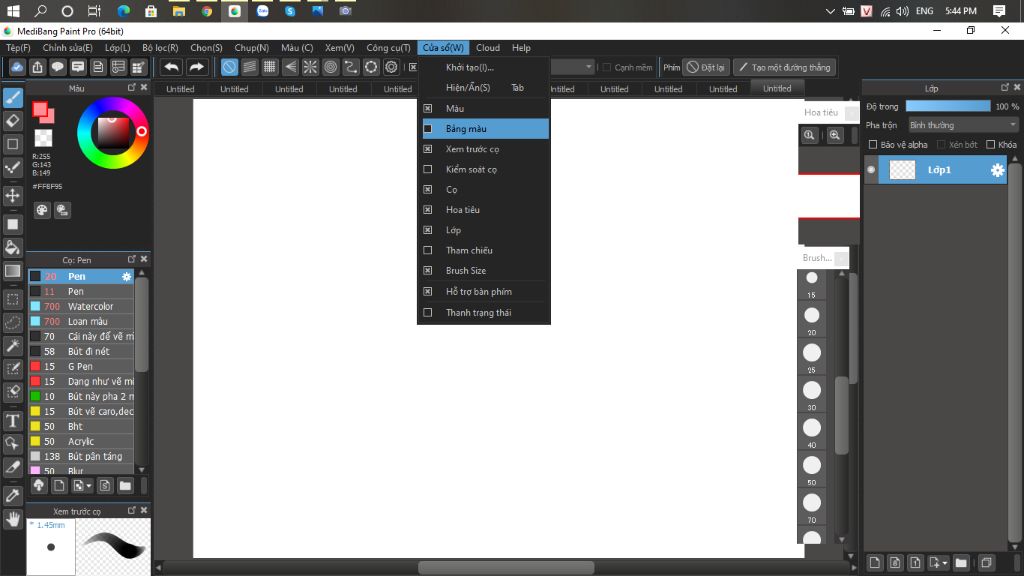
Task: Adjust Độ trong opacity slider
Action: (x=948, y=106)
